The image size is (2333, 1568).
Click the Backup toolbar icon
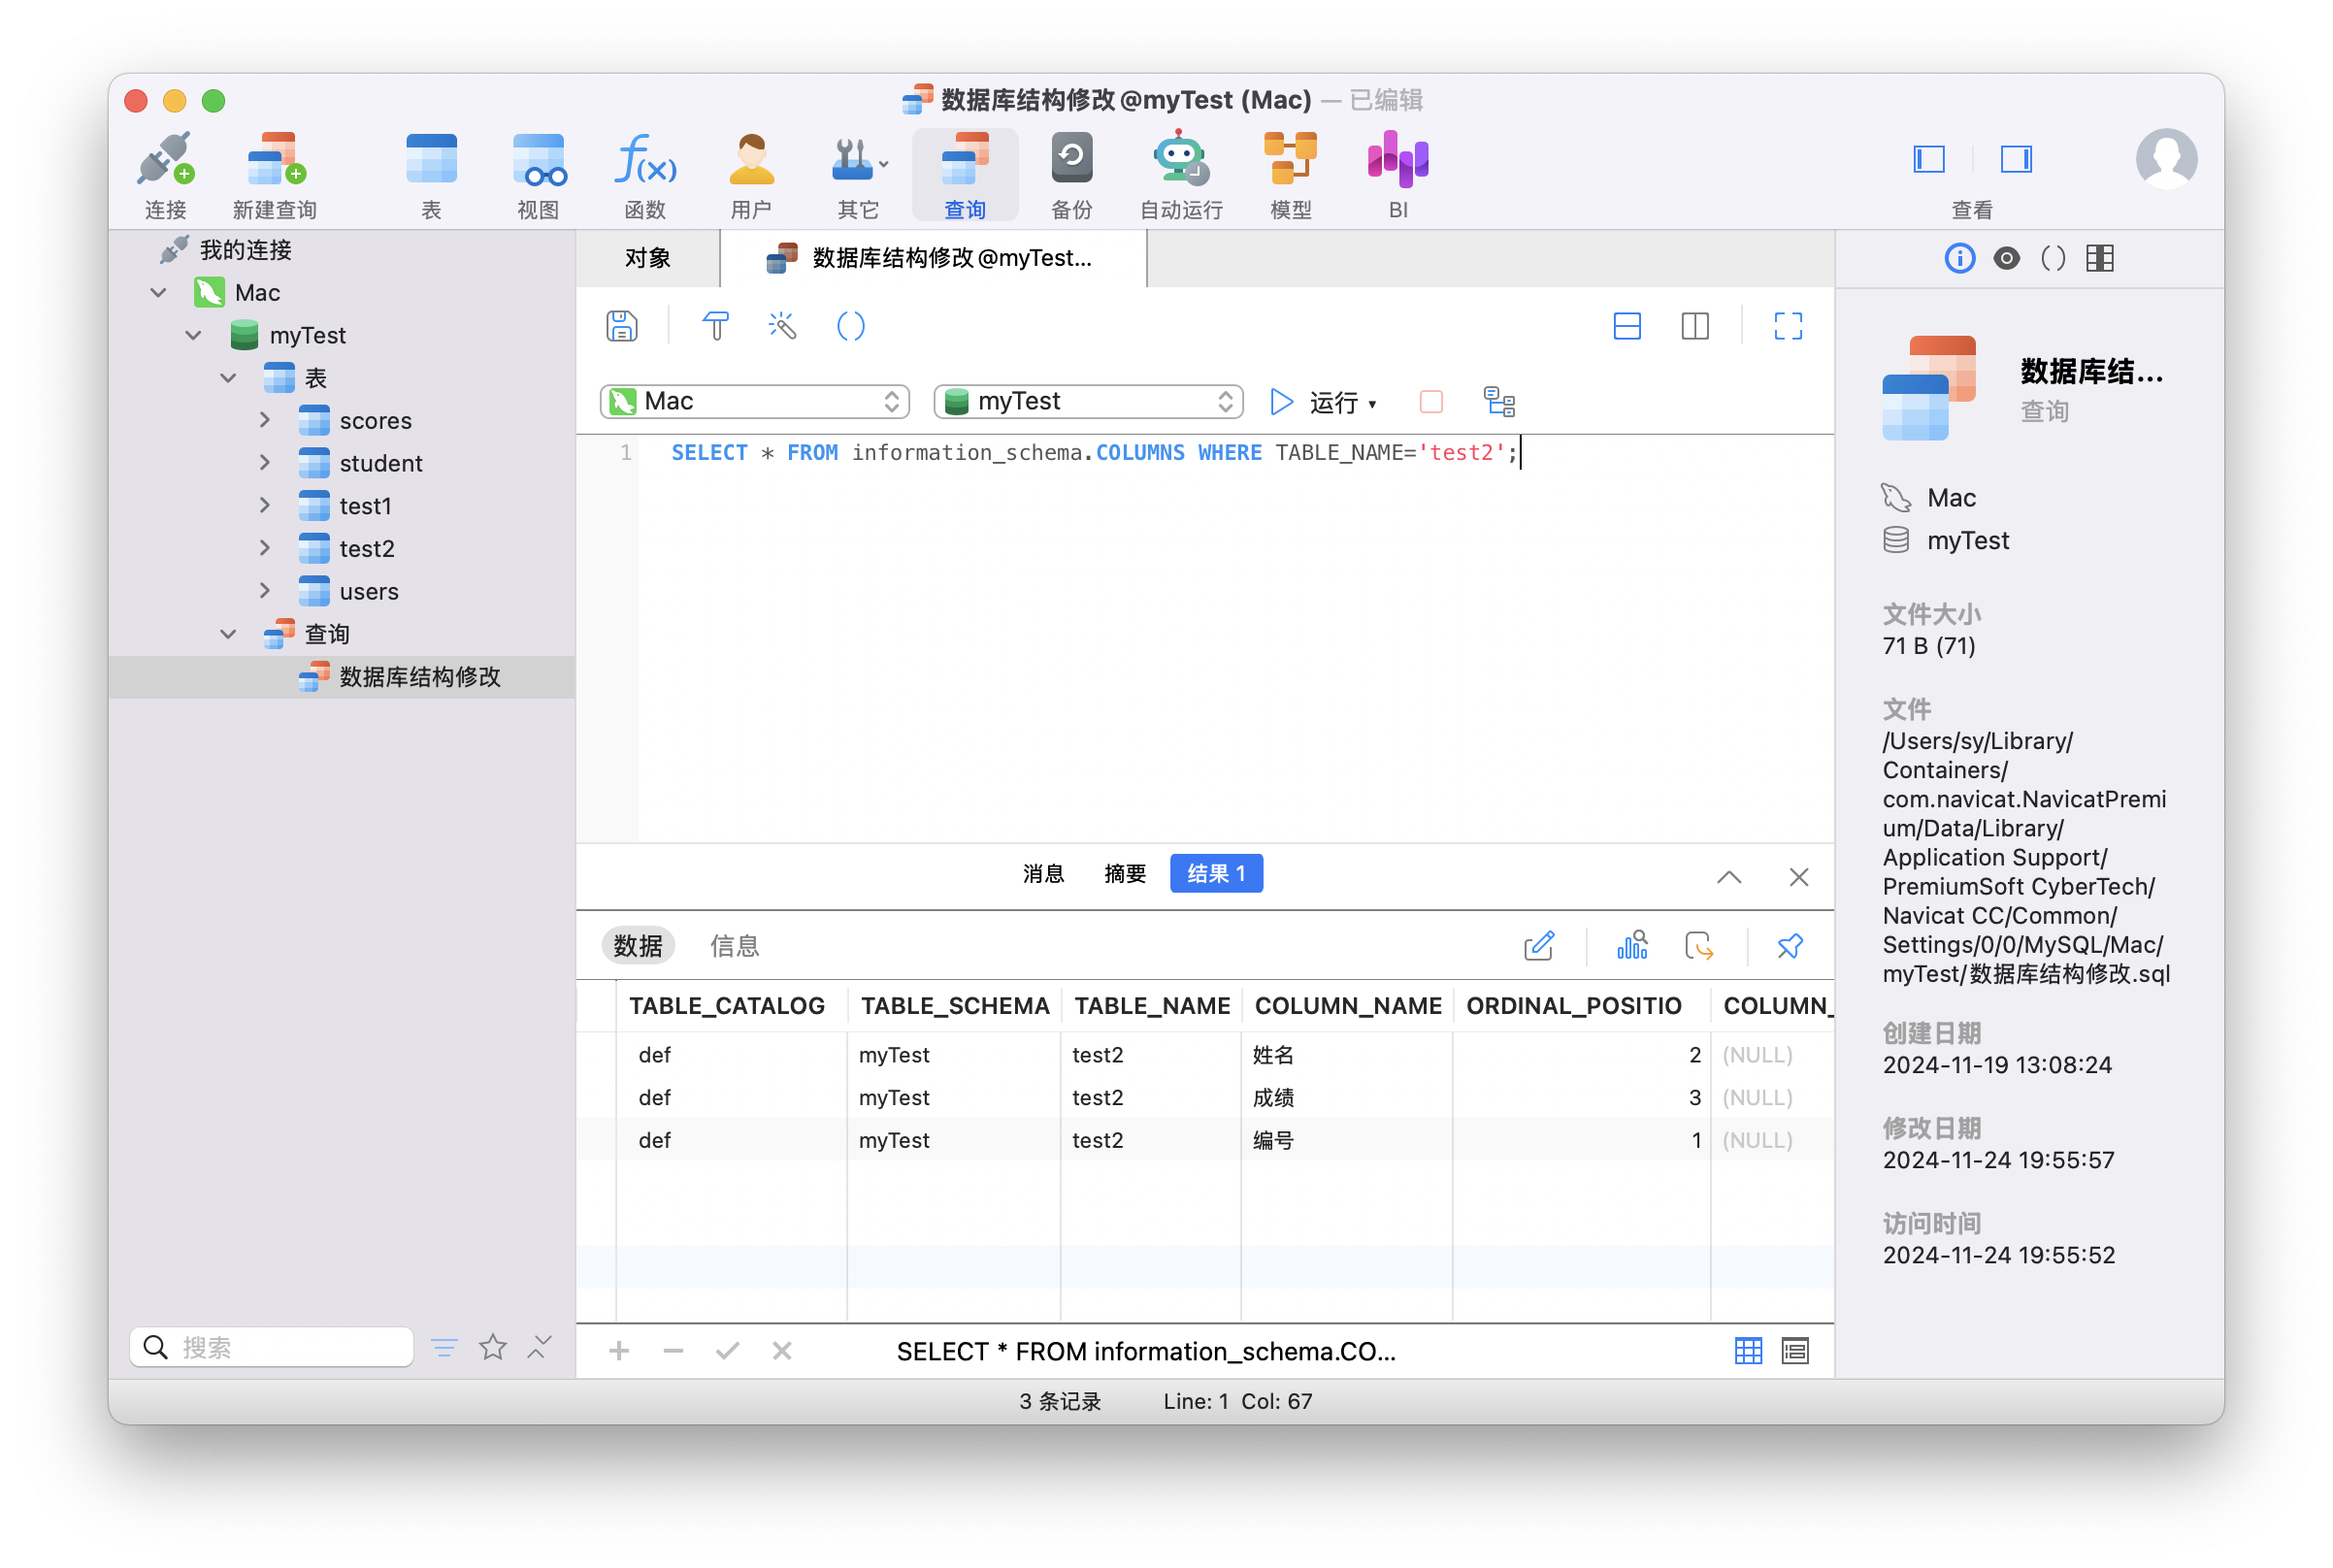pyautogui.click(x=1071, y=174)
